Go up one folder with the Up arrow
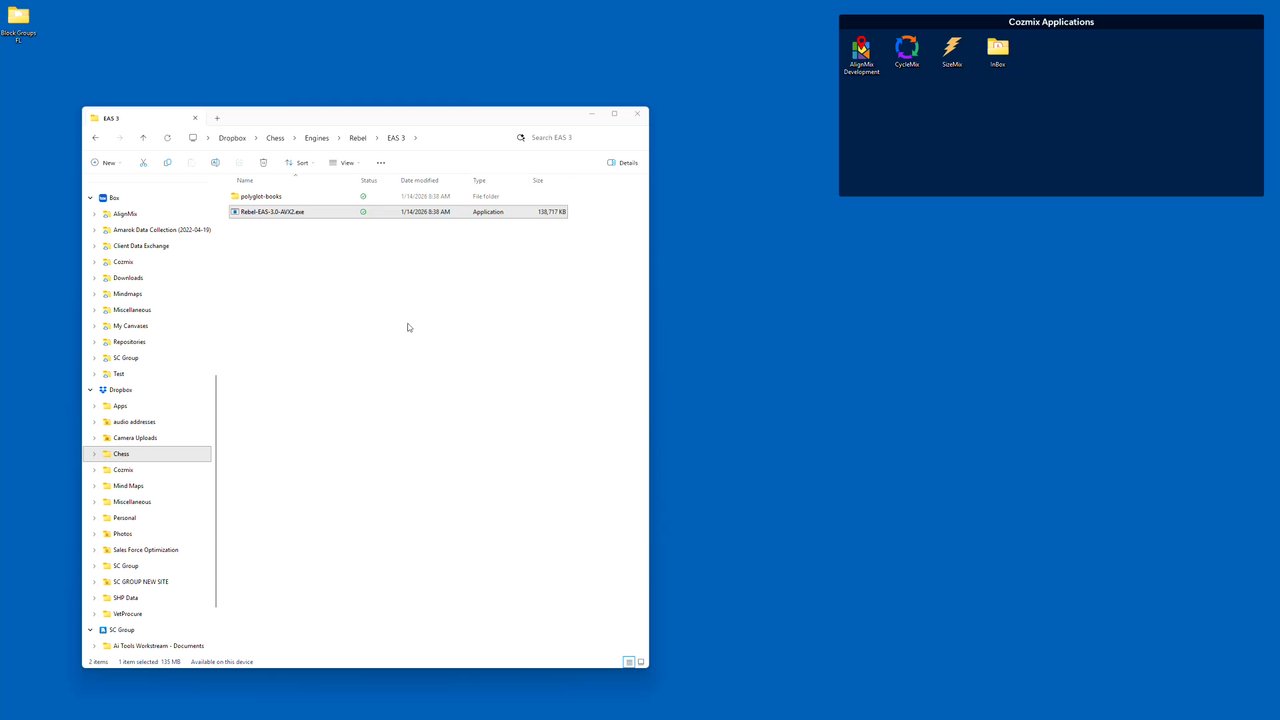 click(x=143, y=138)
